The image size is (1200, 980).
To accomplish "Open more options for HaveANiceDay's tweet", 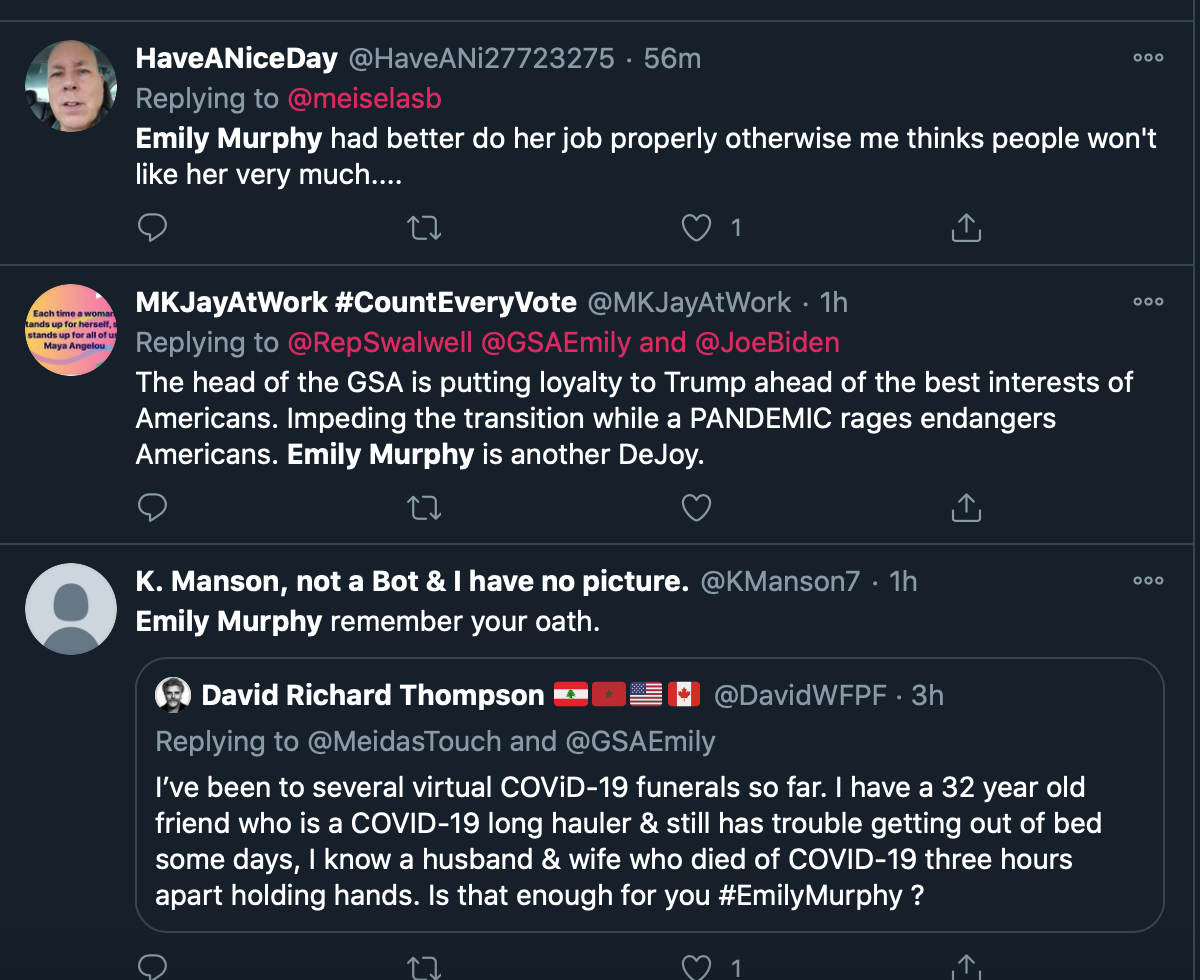I will 1148,58.
